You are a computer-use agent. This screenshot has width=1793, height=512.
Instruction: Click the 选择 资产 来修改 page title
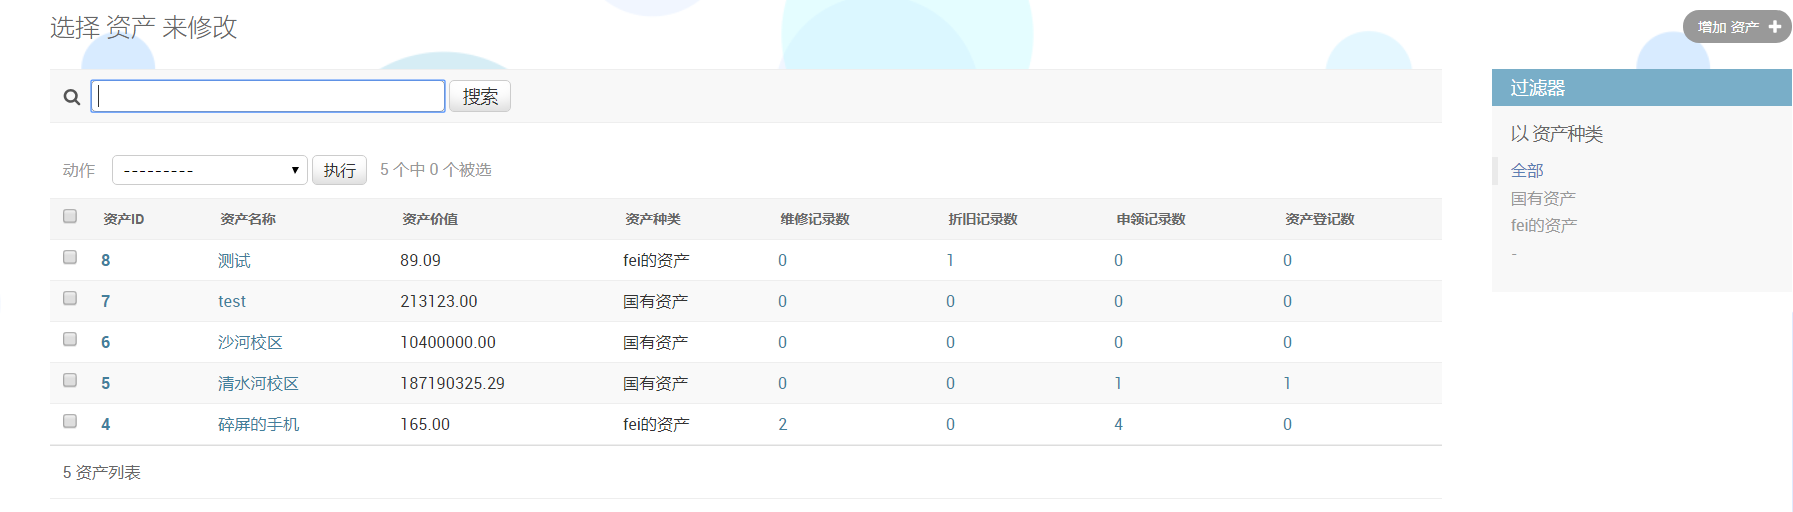point(144,27)
